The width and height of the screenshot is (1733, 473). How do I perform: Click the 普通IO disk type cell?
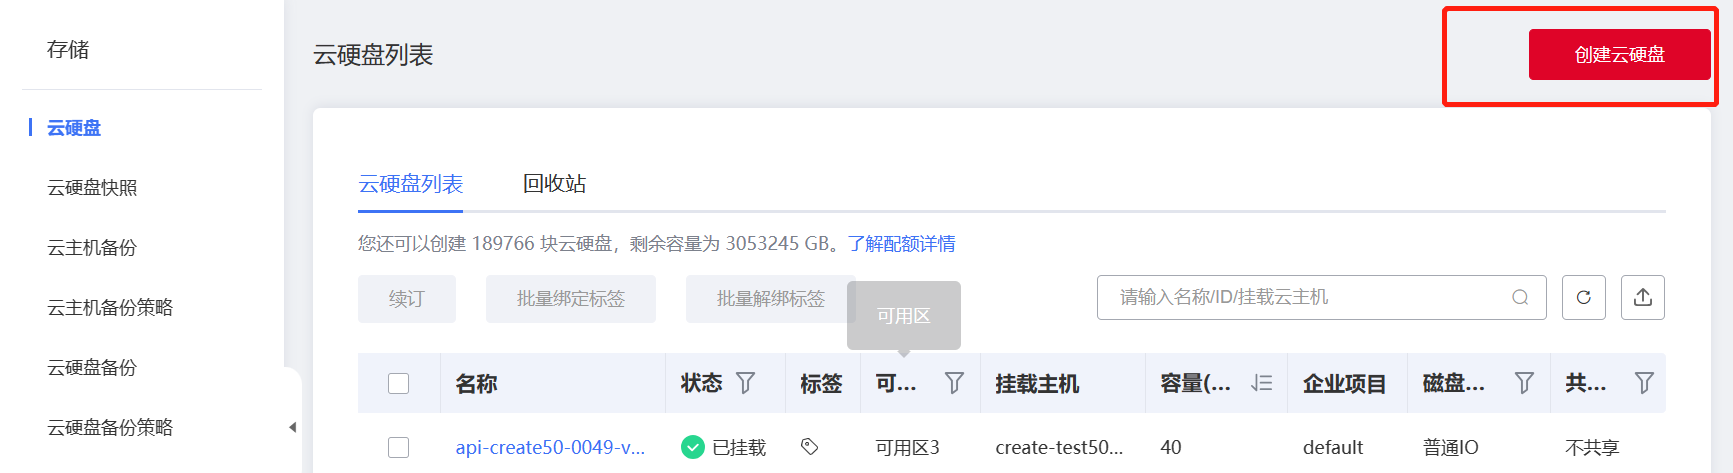[x=1450, y=447]
